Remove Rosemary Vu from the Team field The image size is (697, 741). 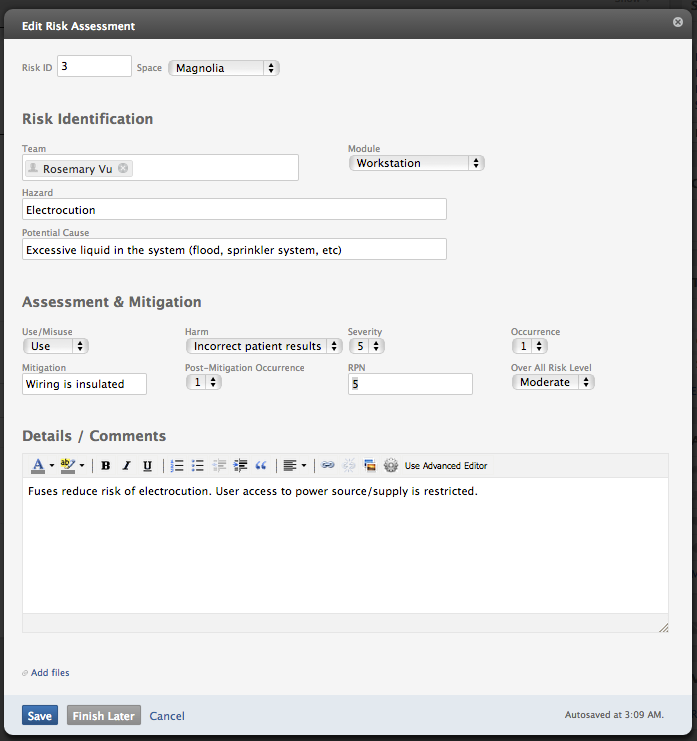[x=123, y=169]
